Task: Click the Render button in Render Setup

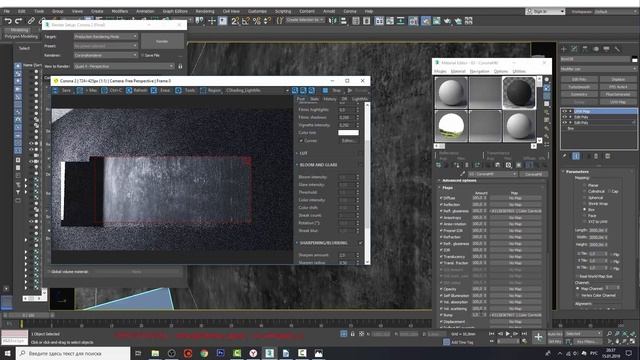Action: tap(162, 41)
